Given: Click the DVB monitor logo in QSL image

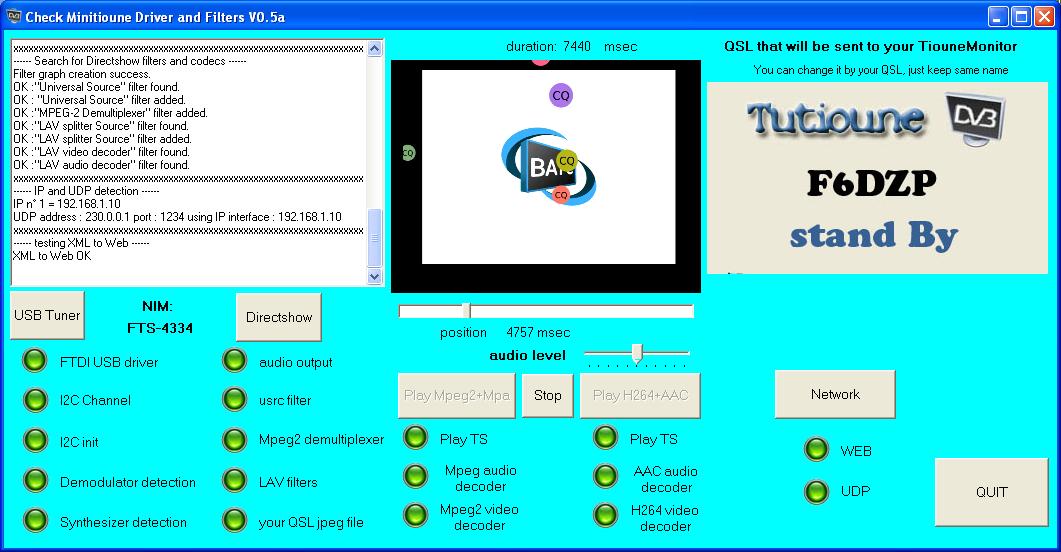Looking at the screenshot, I should point(974,120).
